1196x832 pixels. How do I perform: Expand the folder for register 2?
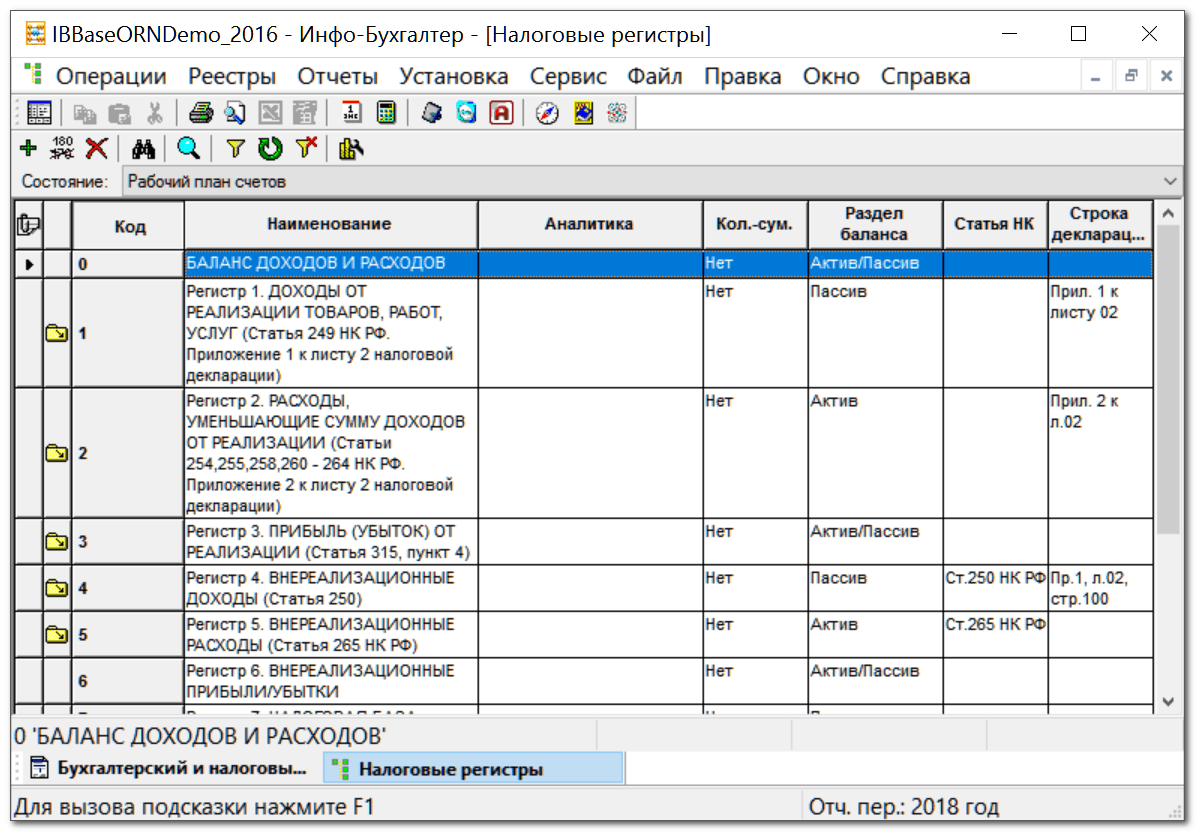(56, 453)
